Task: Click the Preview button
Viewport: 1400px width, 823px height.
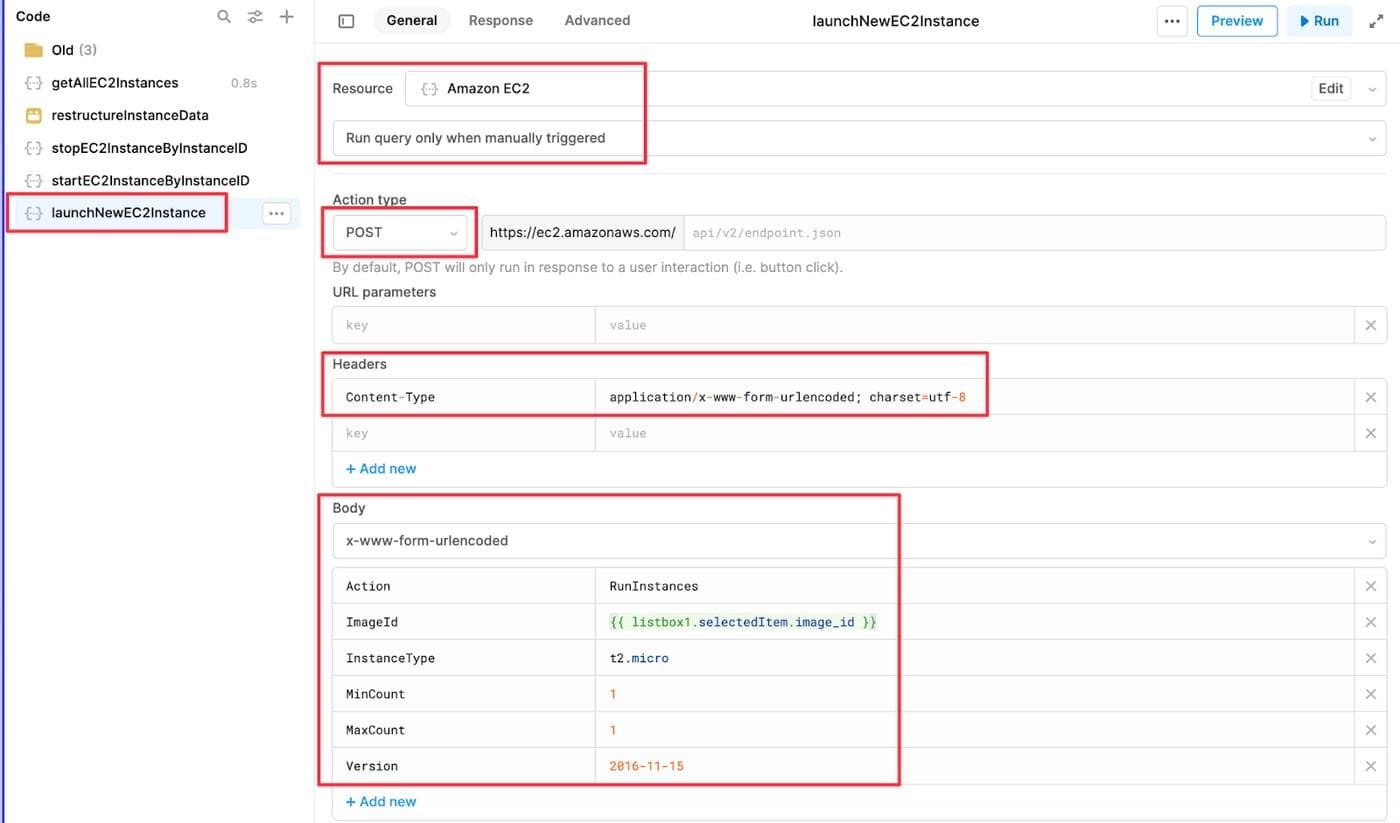Action: pyautogui.click(x=1236, y=20)
